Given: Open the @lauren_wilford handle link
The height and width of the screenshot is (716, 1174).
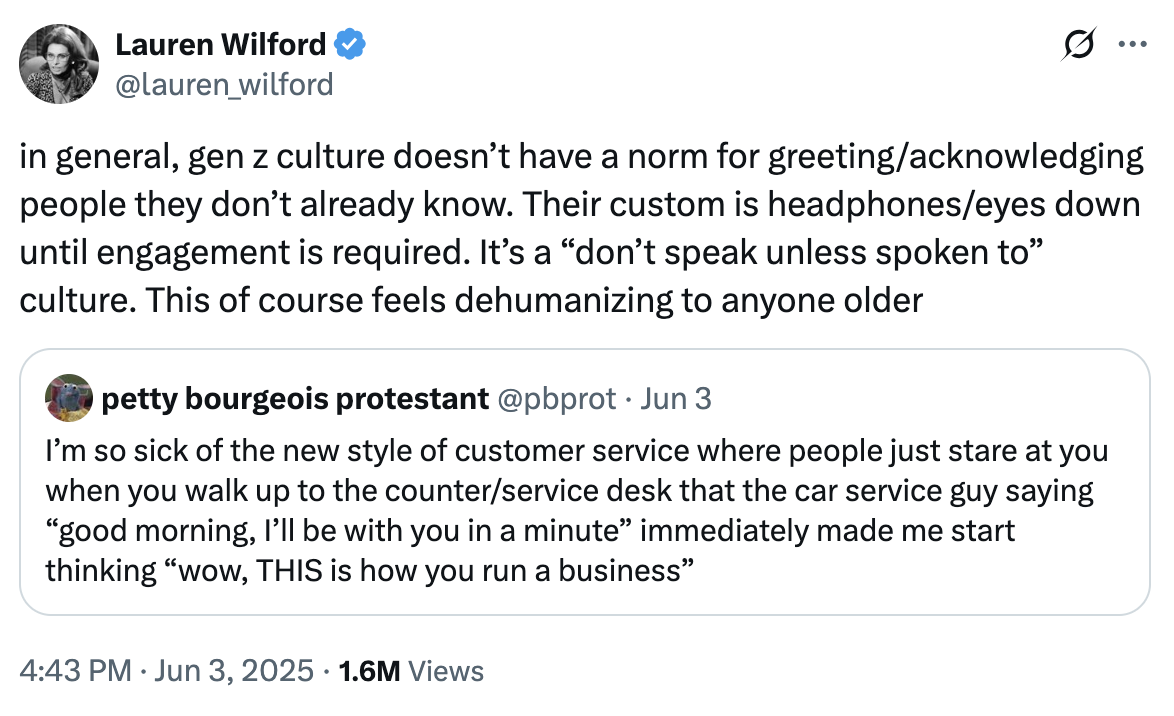Looking at the screenshot, I should [x=224, y=84].
